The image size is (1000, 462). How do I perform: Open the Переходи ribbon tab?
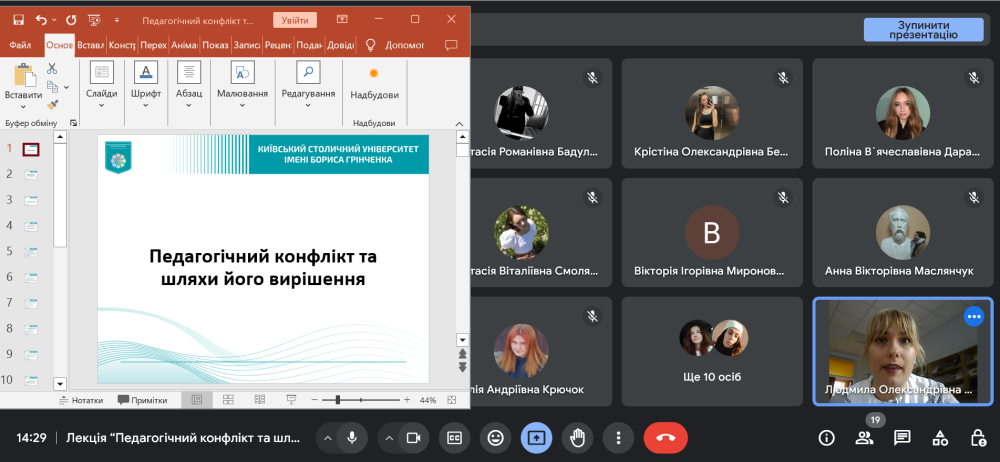point(154,45)
